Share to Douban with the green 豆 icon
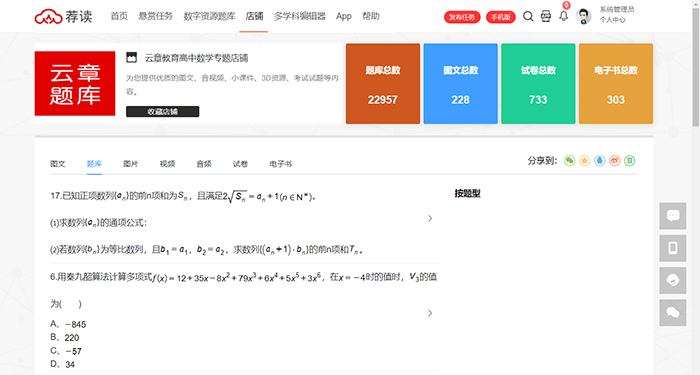This screenshot has width=700, height=375. [x=629, y=161]
